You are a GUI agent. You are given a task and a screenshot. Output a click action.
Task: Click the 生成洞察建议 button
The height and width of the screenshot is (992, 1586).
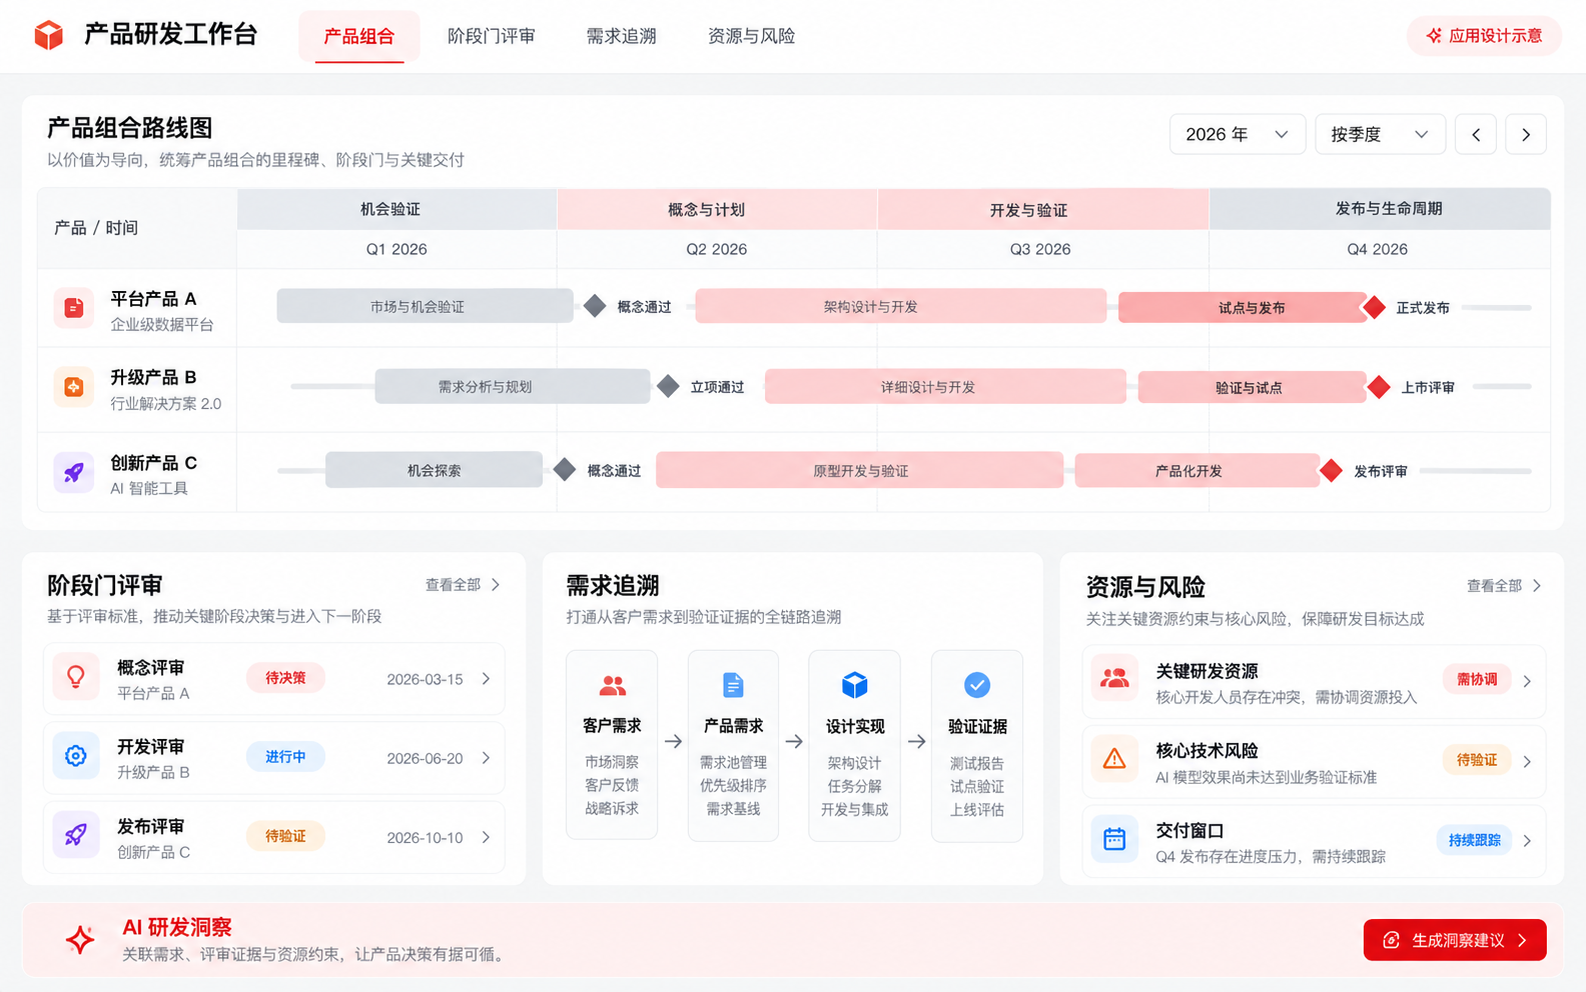(x=1455, y=940)
